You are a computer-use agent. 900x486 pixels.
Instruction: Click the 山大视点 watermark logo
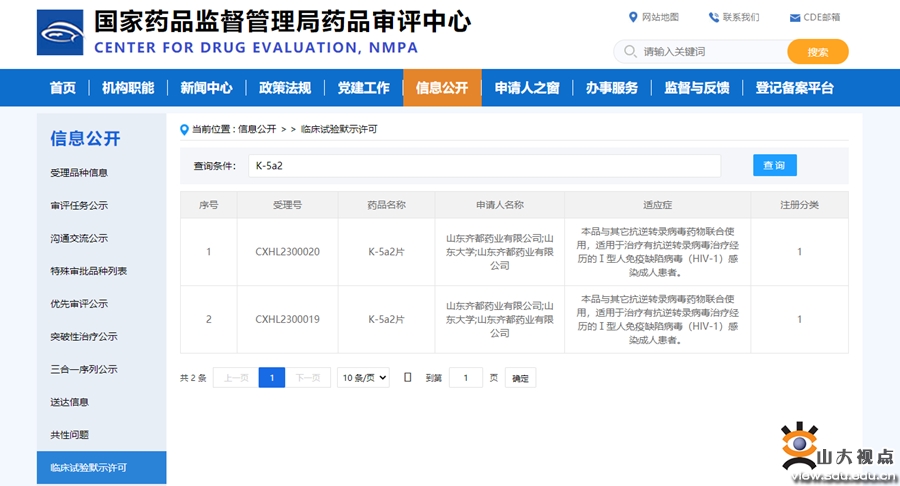[x=800, y=450]
